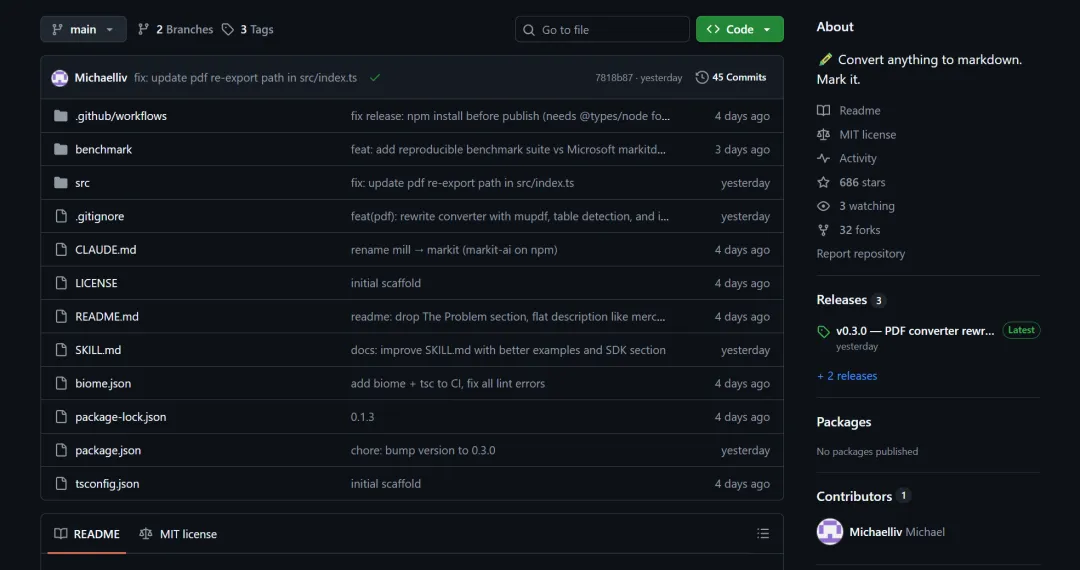Viewport: 1080px width, 570px height.
Task: Click the Activity pulse icon
Action: (823, 158)
